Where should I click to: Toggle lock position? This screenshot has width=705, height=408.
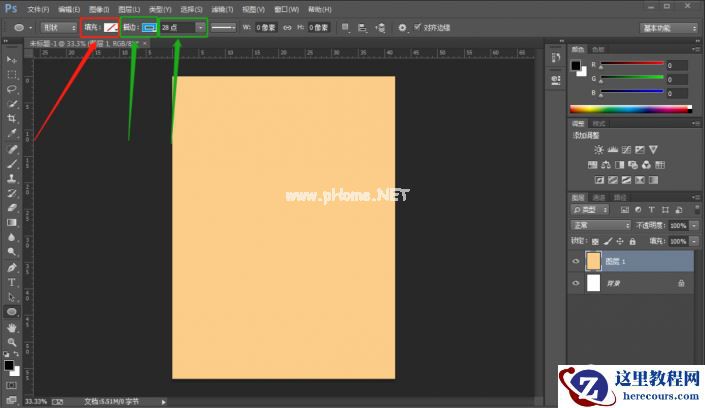tap(620, 242)
